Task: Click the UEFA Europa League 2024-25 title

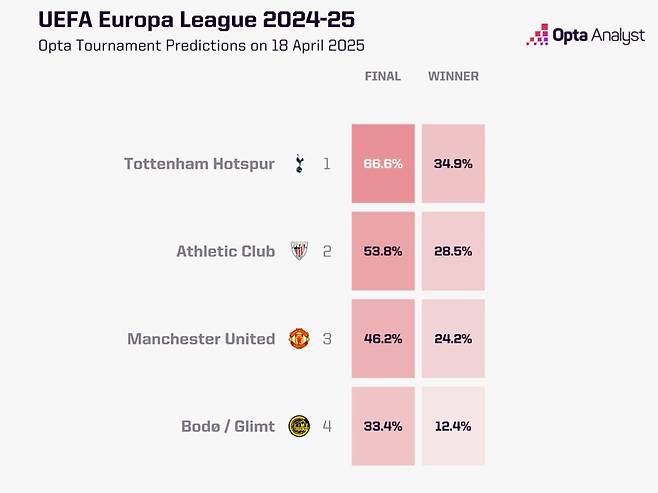Action: click(180, 20)
